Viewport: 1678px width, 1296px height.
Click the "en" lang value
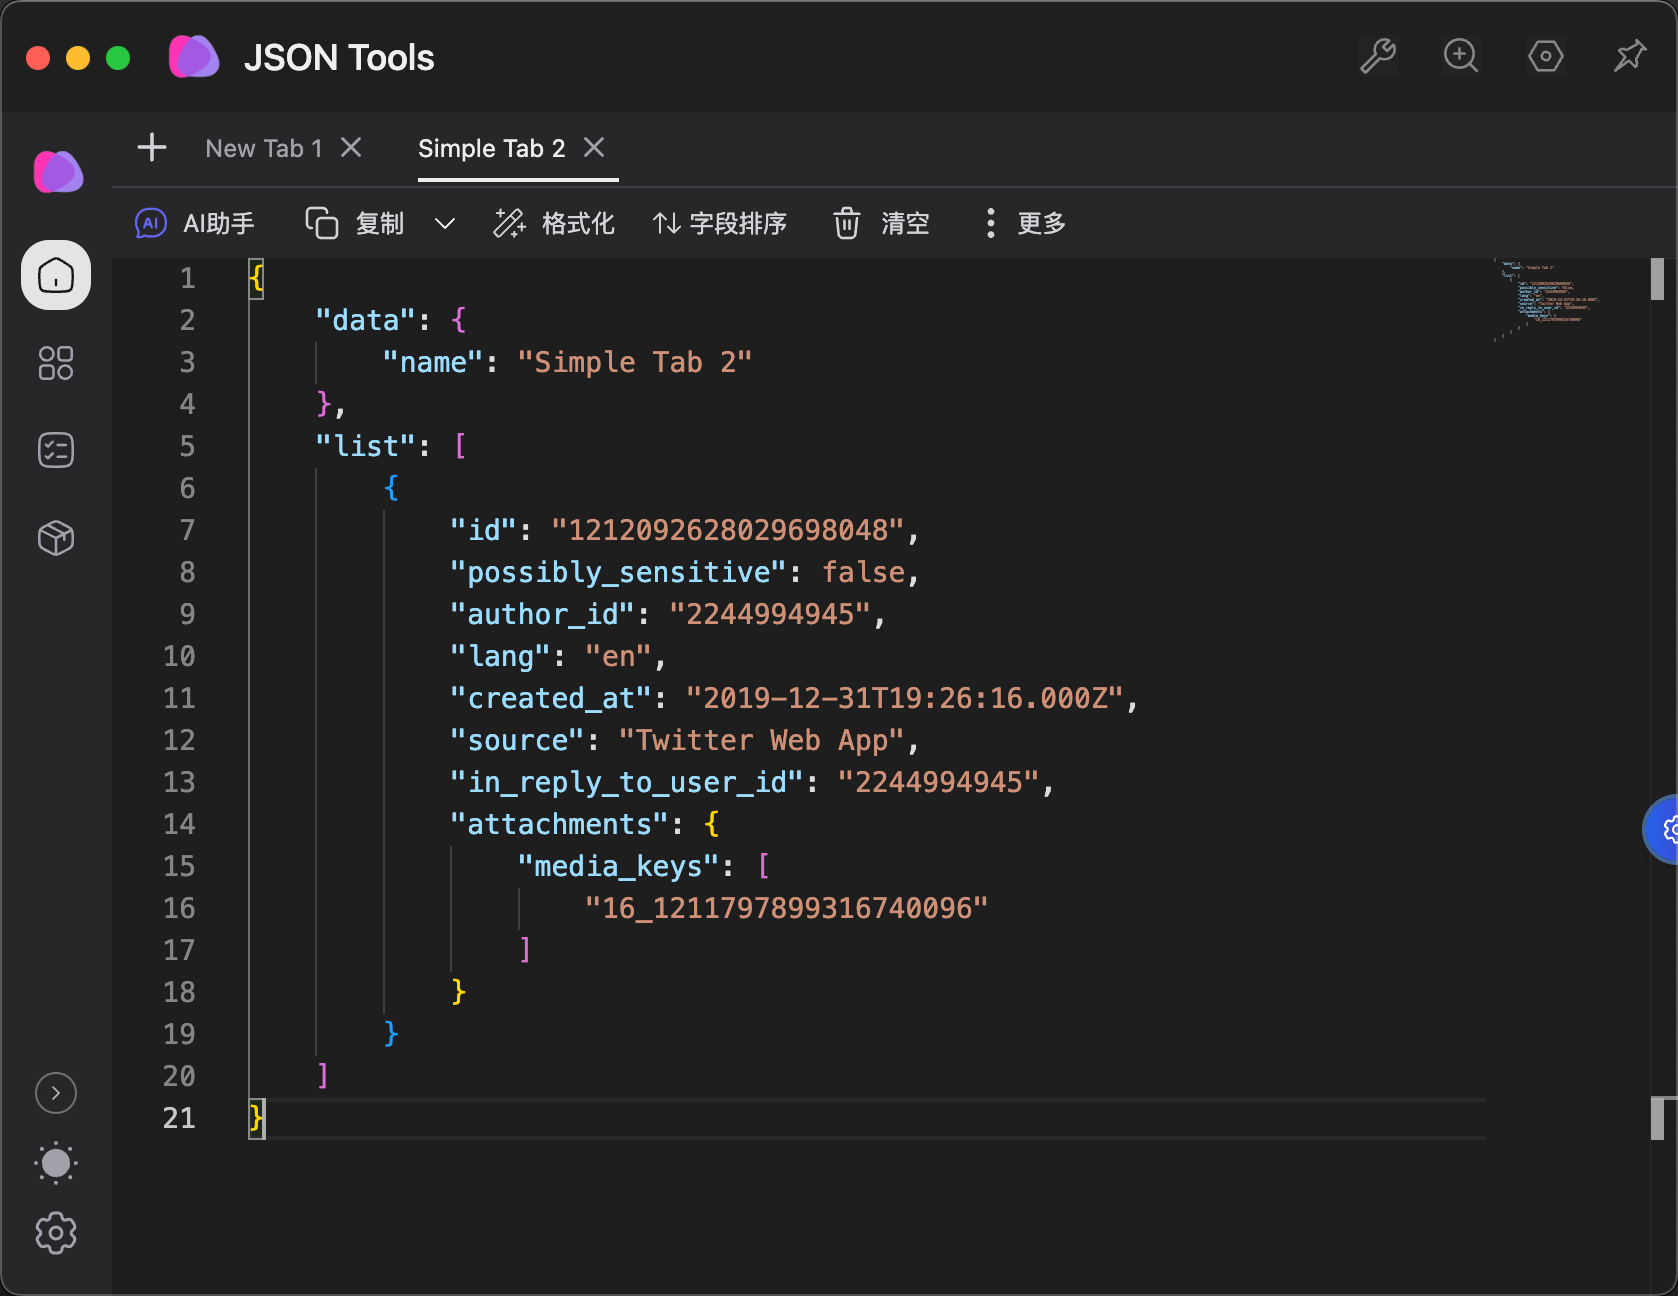(618, 656)
